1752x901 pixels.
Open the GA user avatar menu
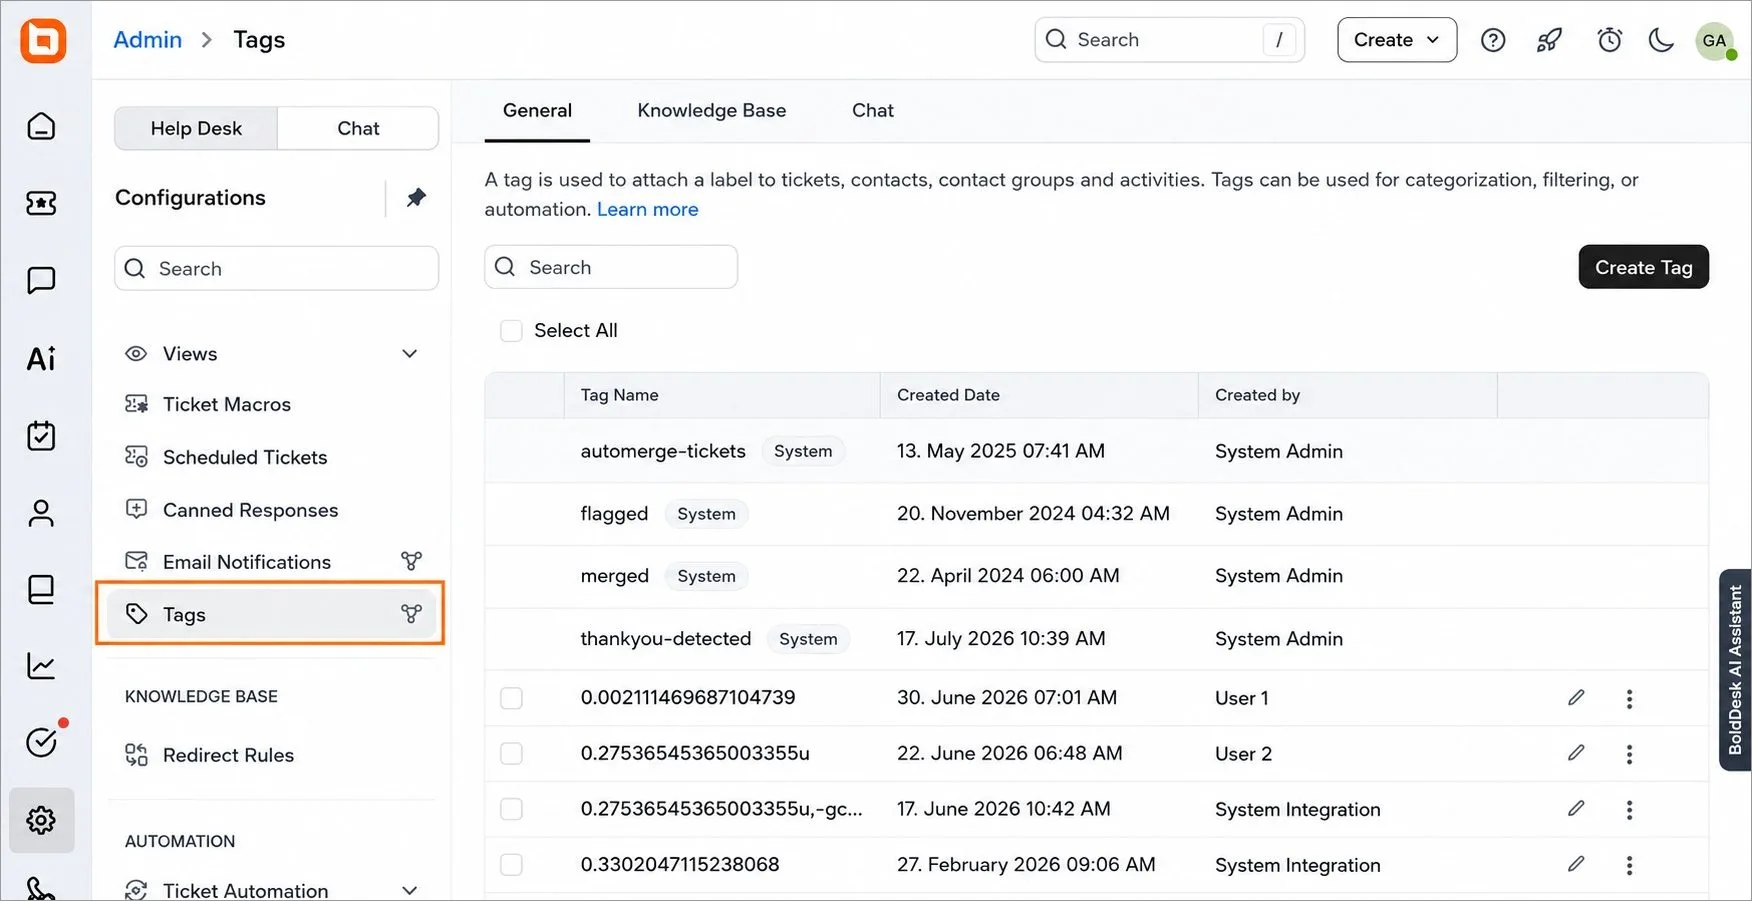pyautogui.click(x=1715, y=41)
